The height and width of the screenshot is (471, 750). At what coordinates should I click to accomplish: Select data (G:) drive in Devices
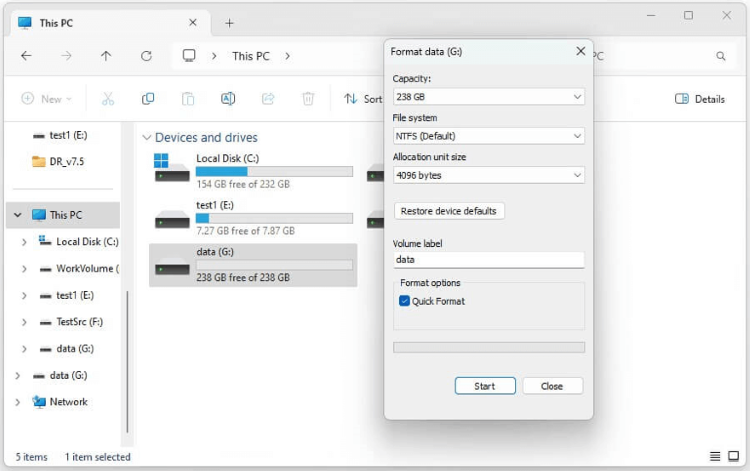coord(253,265)
